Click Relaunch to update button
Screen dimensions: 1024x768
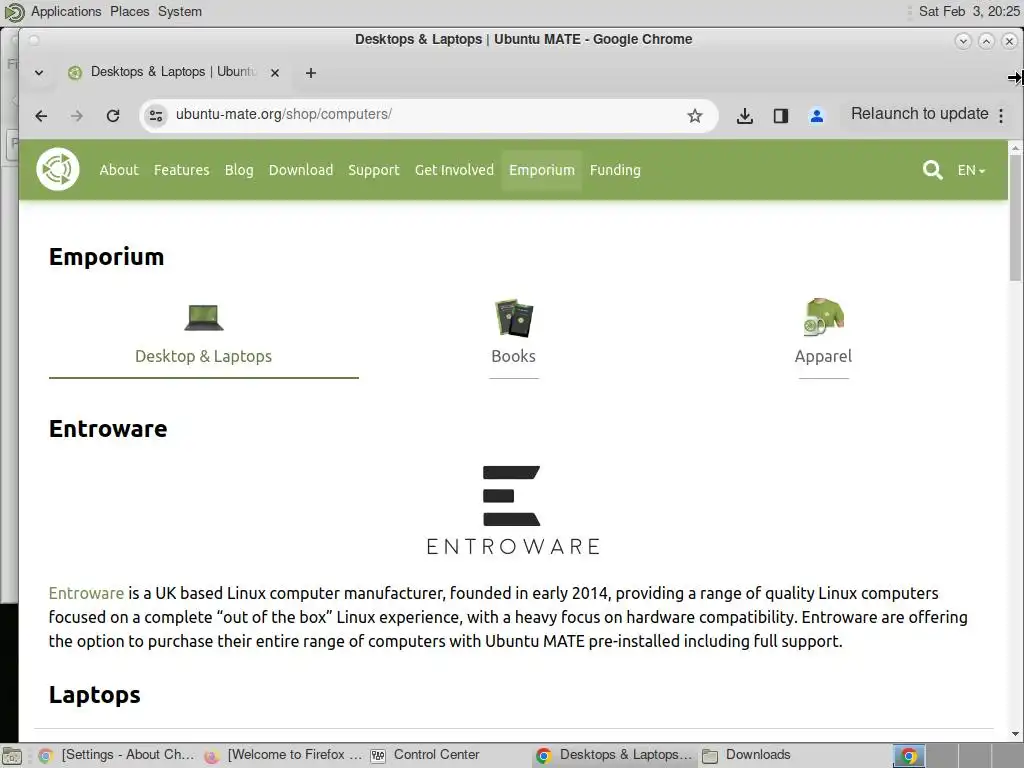[920, 114]
